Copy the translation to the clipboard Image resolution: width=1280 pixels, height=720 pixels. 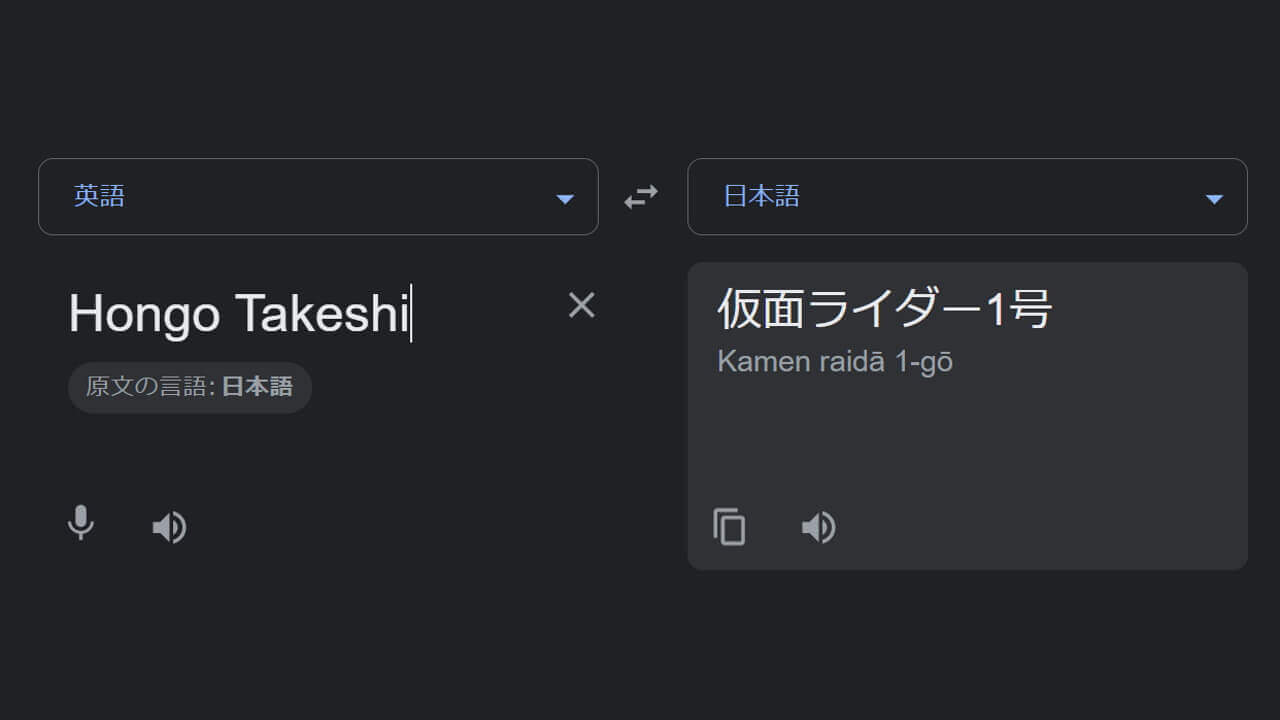pyautogui.click(x=729, y=527)
